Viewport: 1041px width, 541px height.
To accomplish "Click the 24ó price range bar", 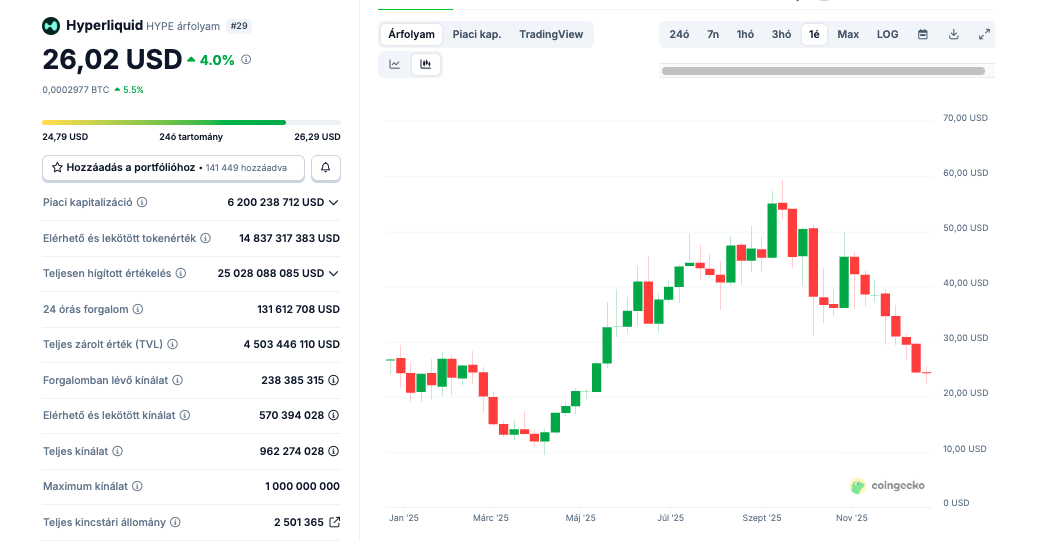I will (x=191, y=123).
